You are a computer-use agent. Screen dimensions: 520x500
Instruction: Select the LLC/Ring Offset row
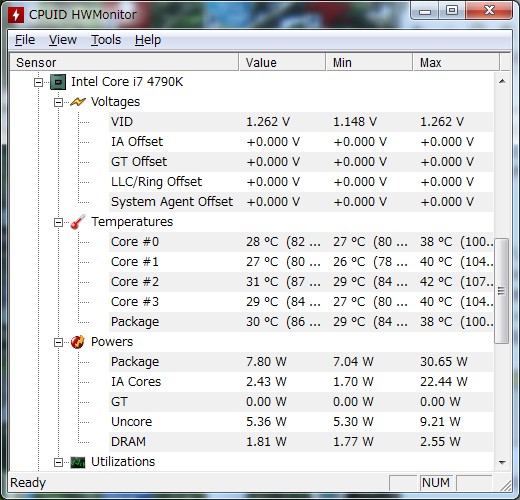pyautogui.click(x=301, y=182)
